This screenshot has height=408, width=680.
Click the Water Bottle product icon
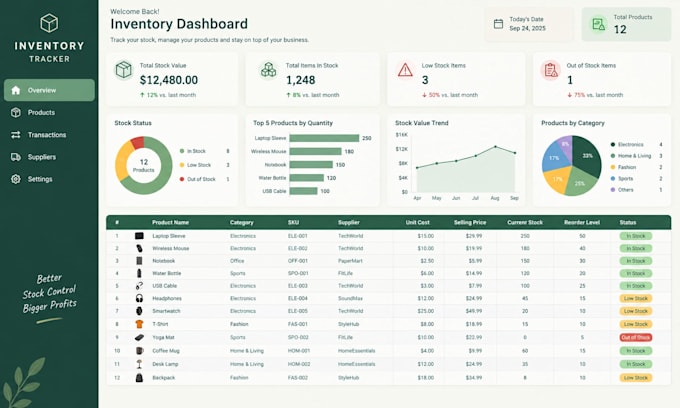coord(139,273)
